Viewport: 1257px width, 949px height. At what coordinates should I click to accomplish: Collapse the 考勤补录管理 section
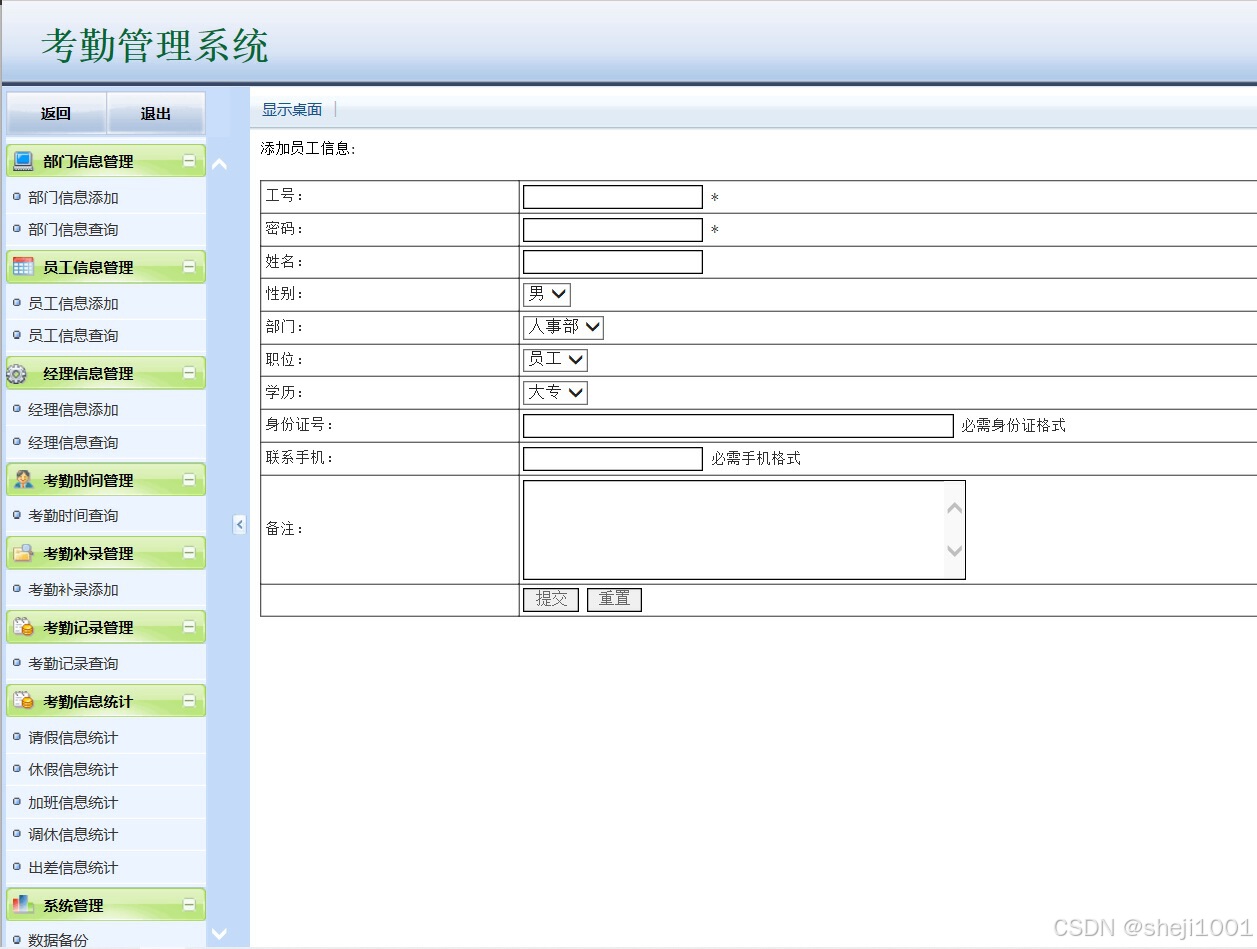pos(189,553)
